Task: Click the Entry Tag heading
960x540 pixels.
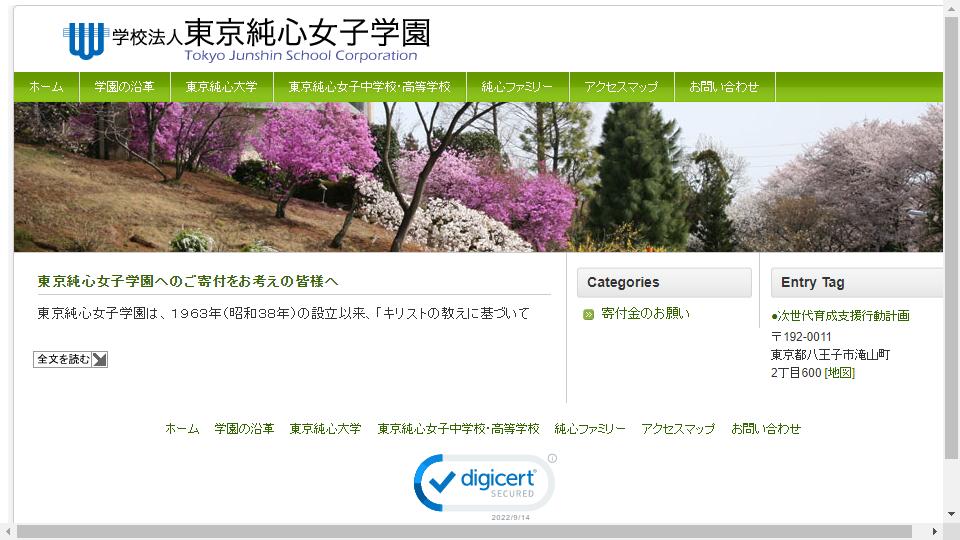Action: [812, 282]
